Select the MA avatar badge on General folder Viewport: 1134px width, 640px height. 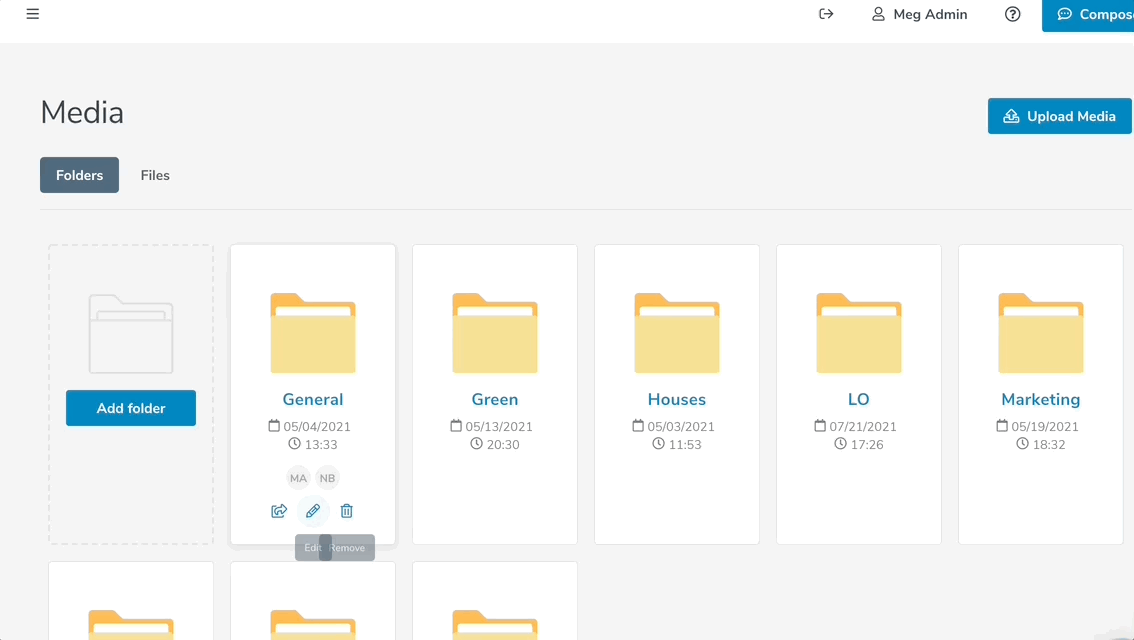coord(298,478)
